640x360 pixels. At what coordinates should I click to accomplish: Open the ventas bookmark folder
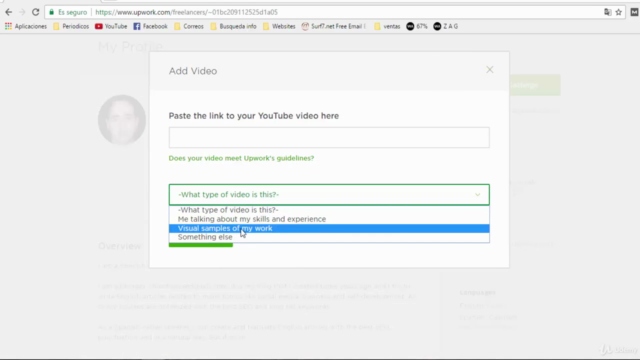coord(387,26)
